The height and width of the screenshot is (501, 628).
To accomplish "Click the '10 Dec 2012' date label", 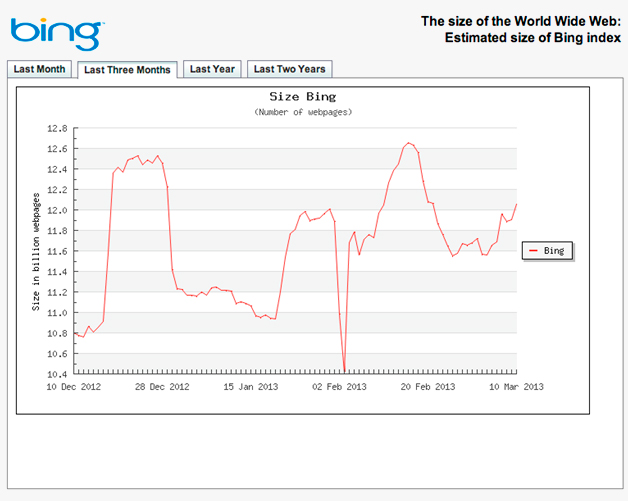I will [x=74, y=387].
